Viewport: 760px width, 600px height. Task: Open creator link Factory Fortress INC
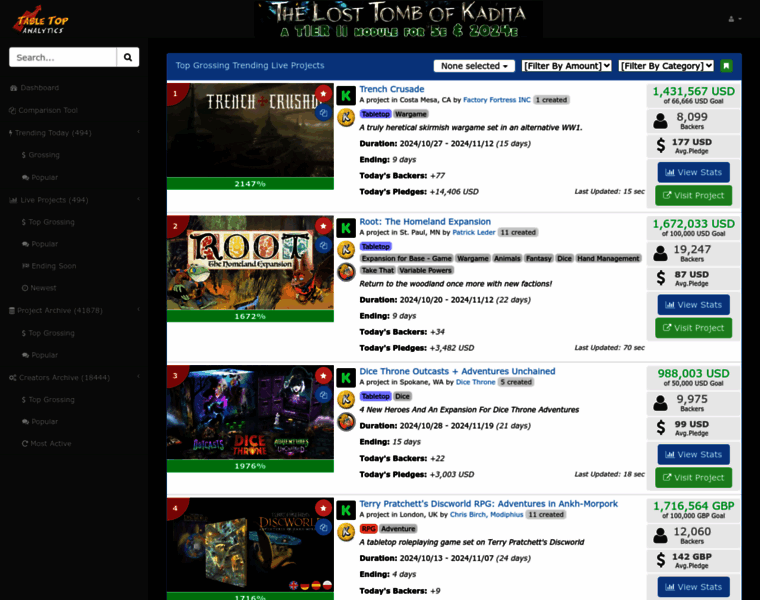click(497, 100)
